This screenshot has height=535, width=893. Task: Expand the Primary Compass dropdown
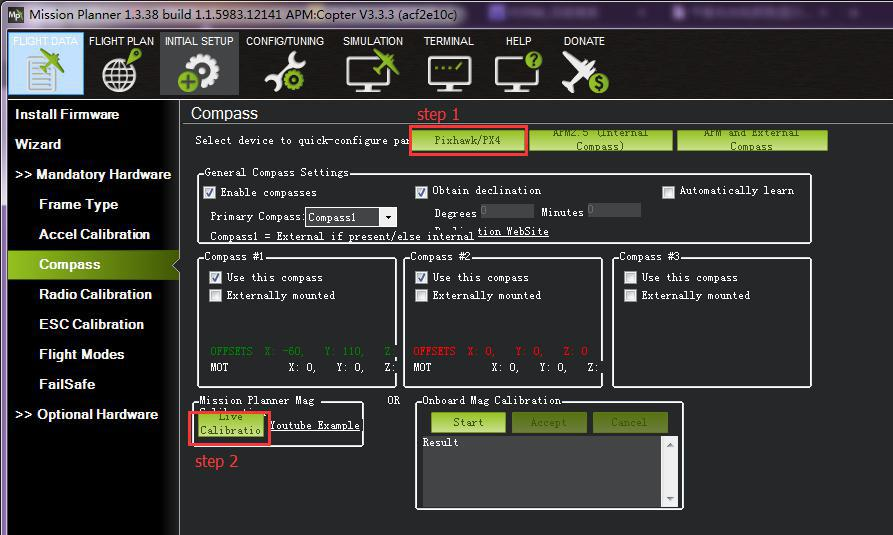[388, 217]
